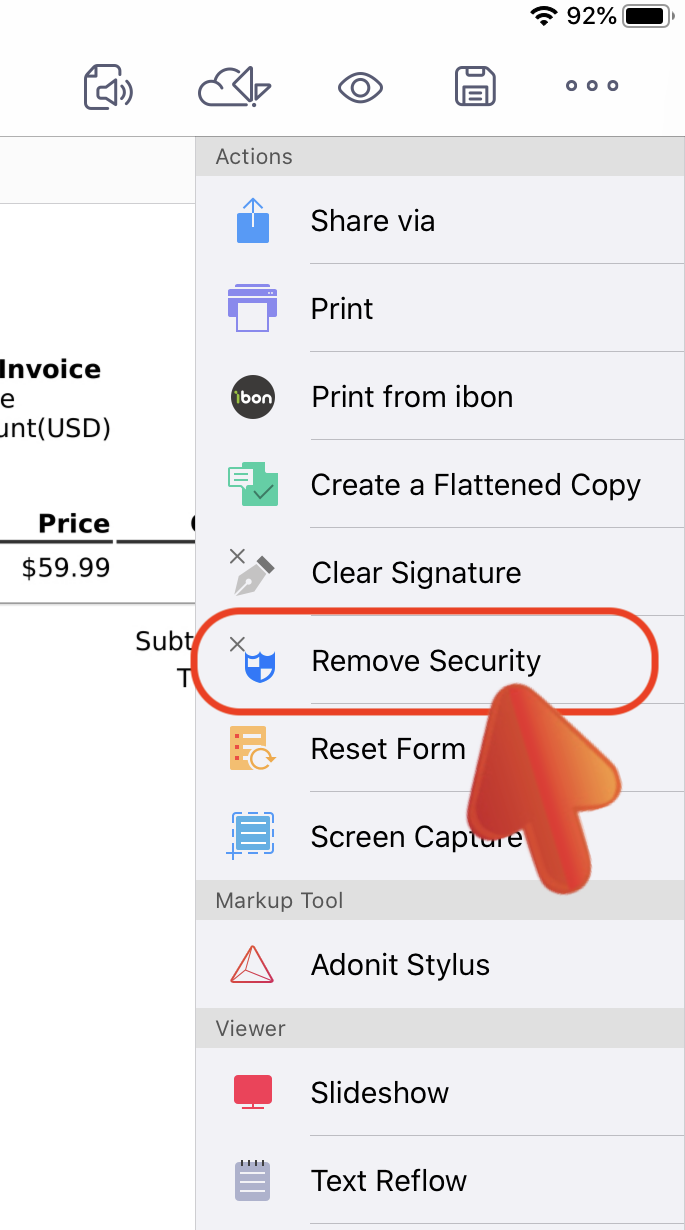Start Slideshow viewer mode
The width and height of the screenshot is (685, 1230).
(x=440, y=1092)
